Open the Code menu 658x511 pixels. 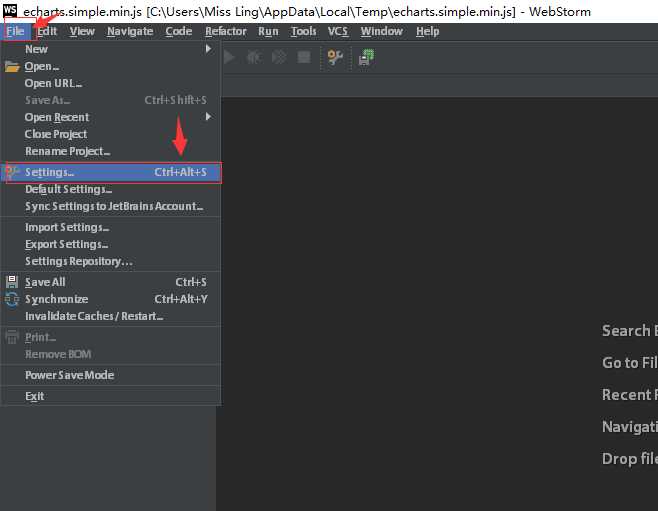tap(179, 31)
